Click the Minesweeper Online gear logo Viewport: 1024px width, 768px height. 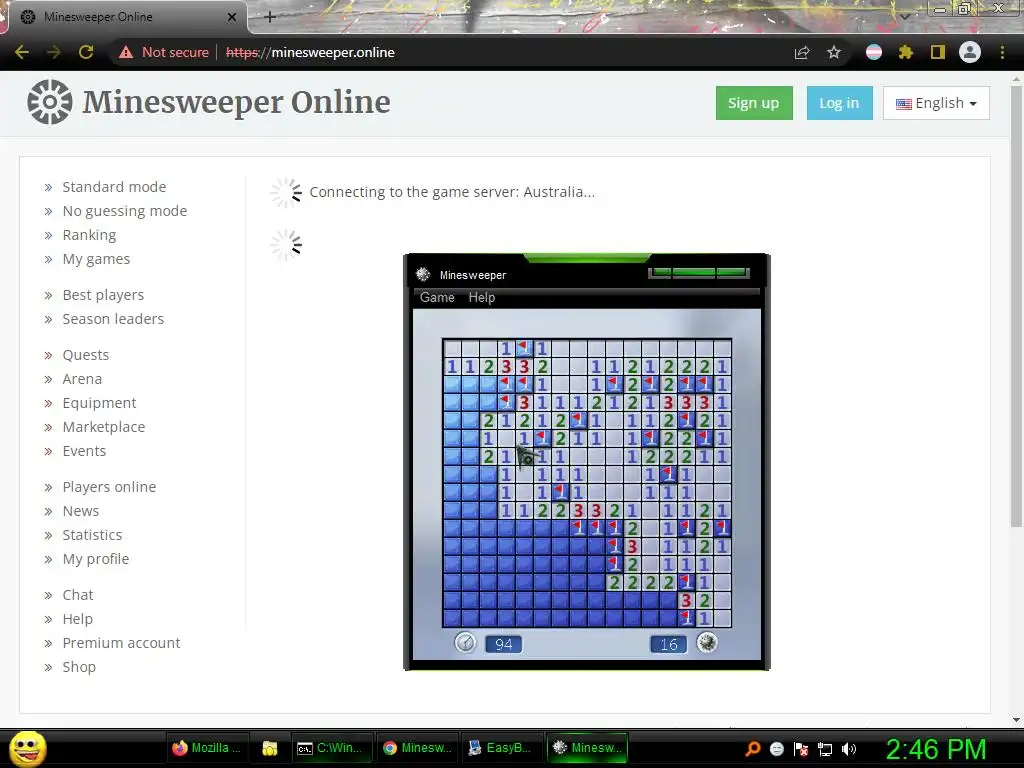tap(50, 102)
